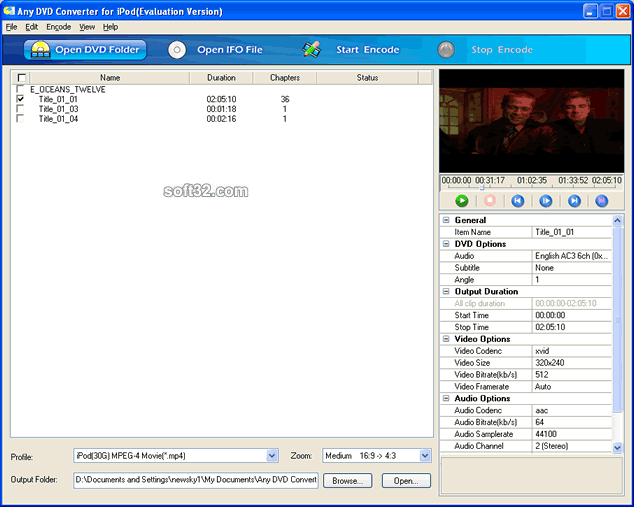Viewport: 634px width, 507px height.
Task: Click the Audio value English AC3 6ch
Action: 572,256
